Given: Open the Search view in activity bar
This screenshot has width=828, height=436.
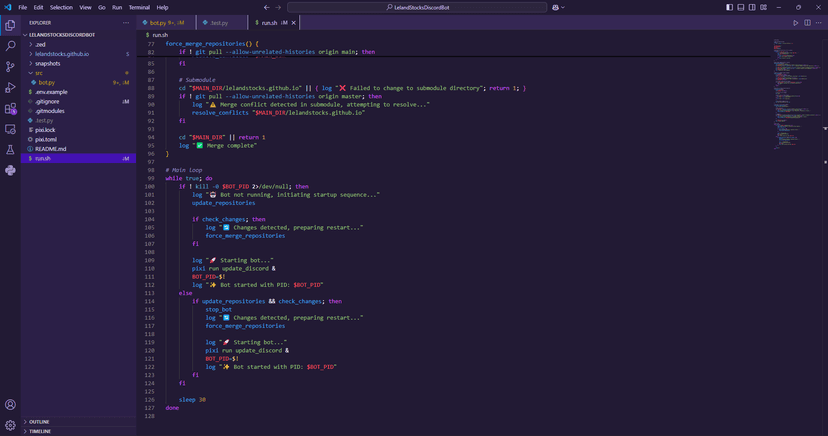Looking at the screenshot, I should tap(10, 46).
